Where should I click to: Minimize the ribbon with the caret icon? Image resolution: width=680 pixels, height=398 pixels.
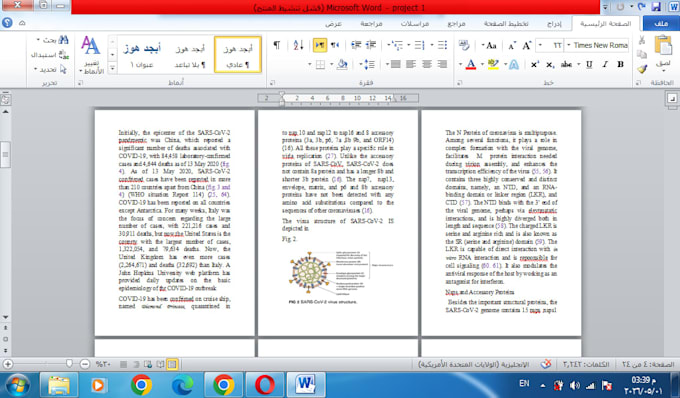22,23
